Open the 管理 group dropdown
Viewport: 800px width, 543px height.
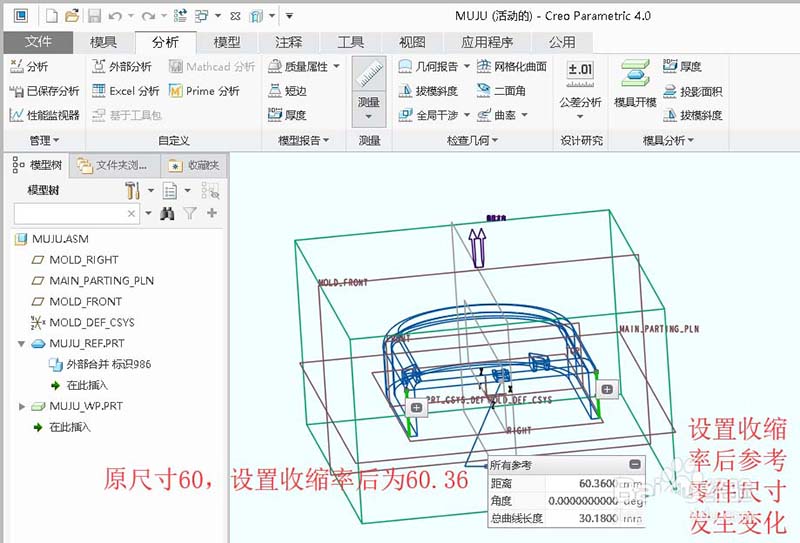click(44, 140)
